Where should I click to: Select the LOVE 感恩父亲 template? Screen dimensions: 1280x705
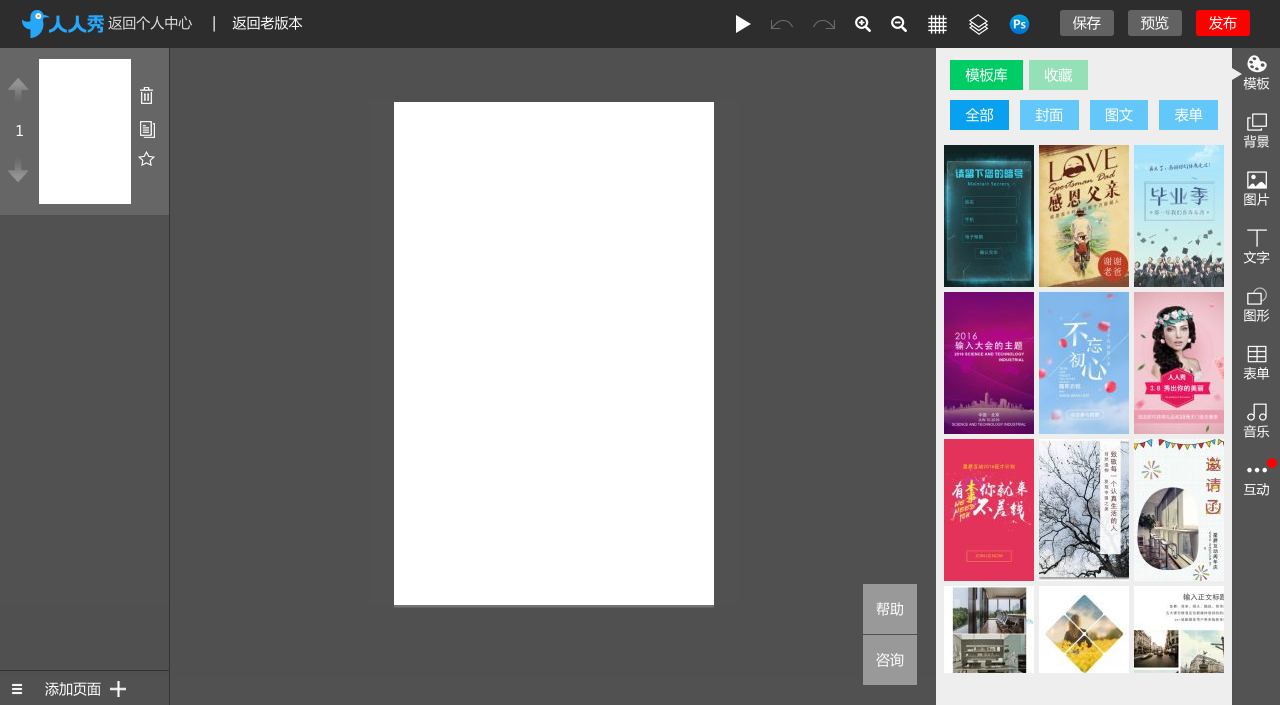click(1084, 216)
